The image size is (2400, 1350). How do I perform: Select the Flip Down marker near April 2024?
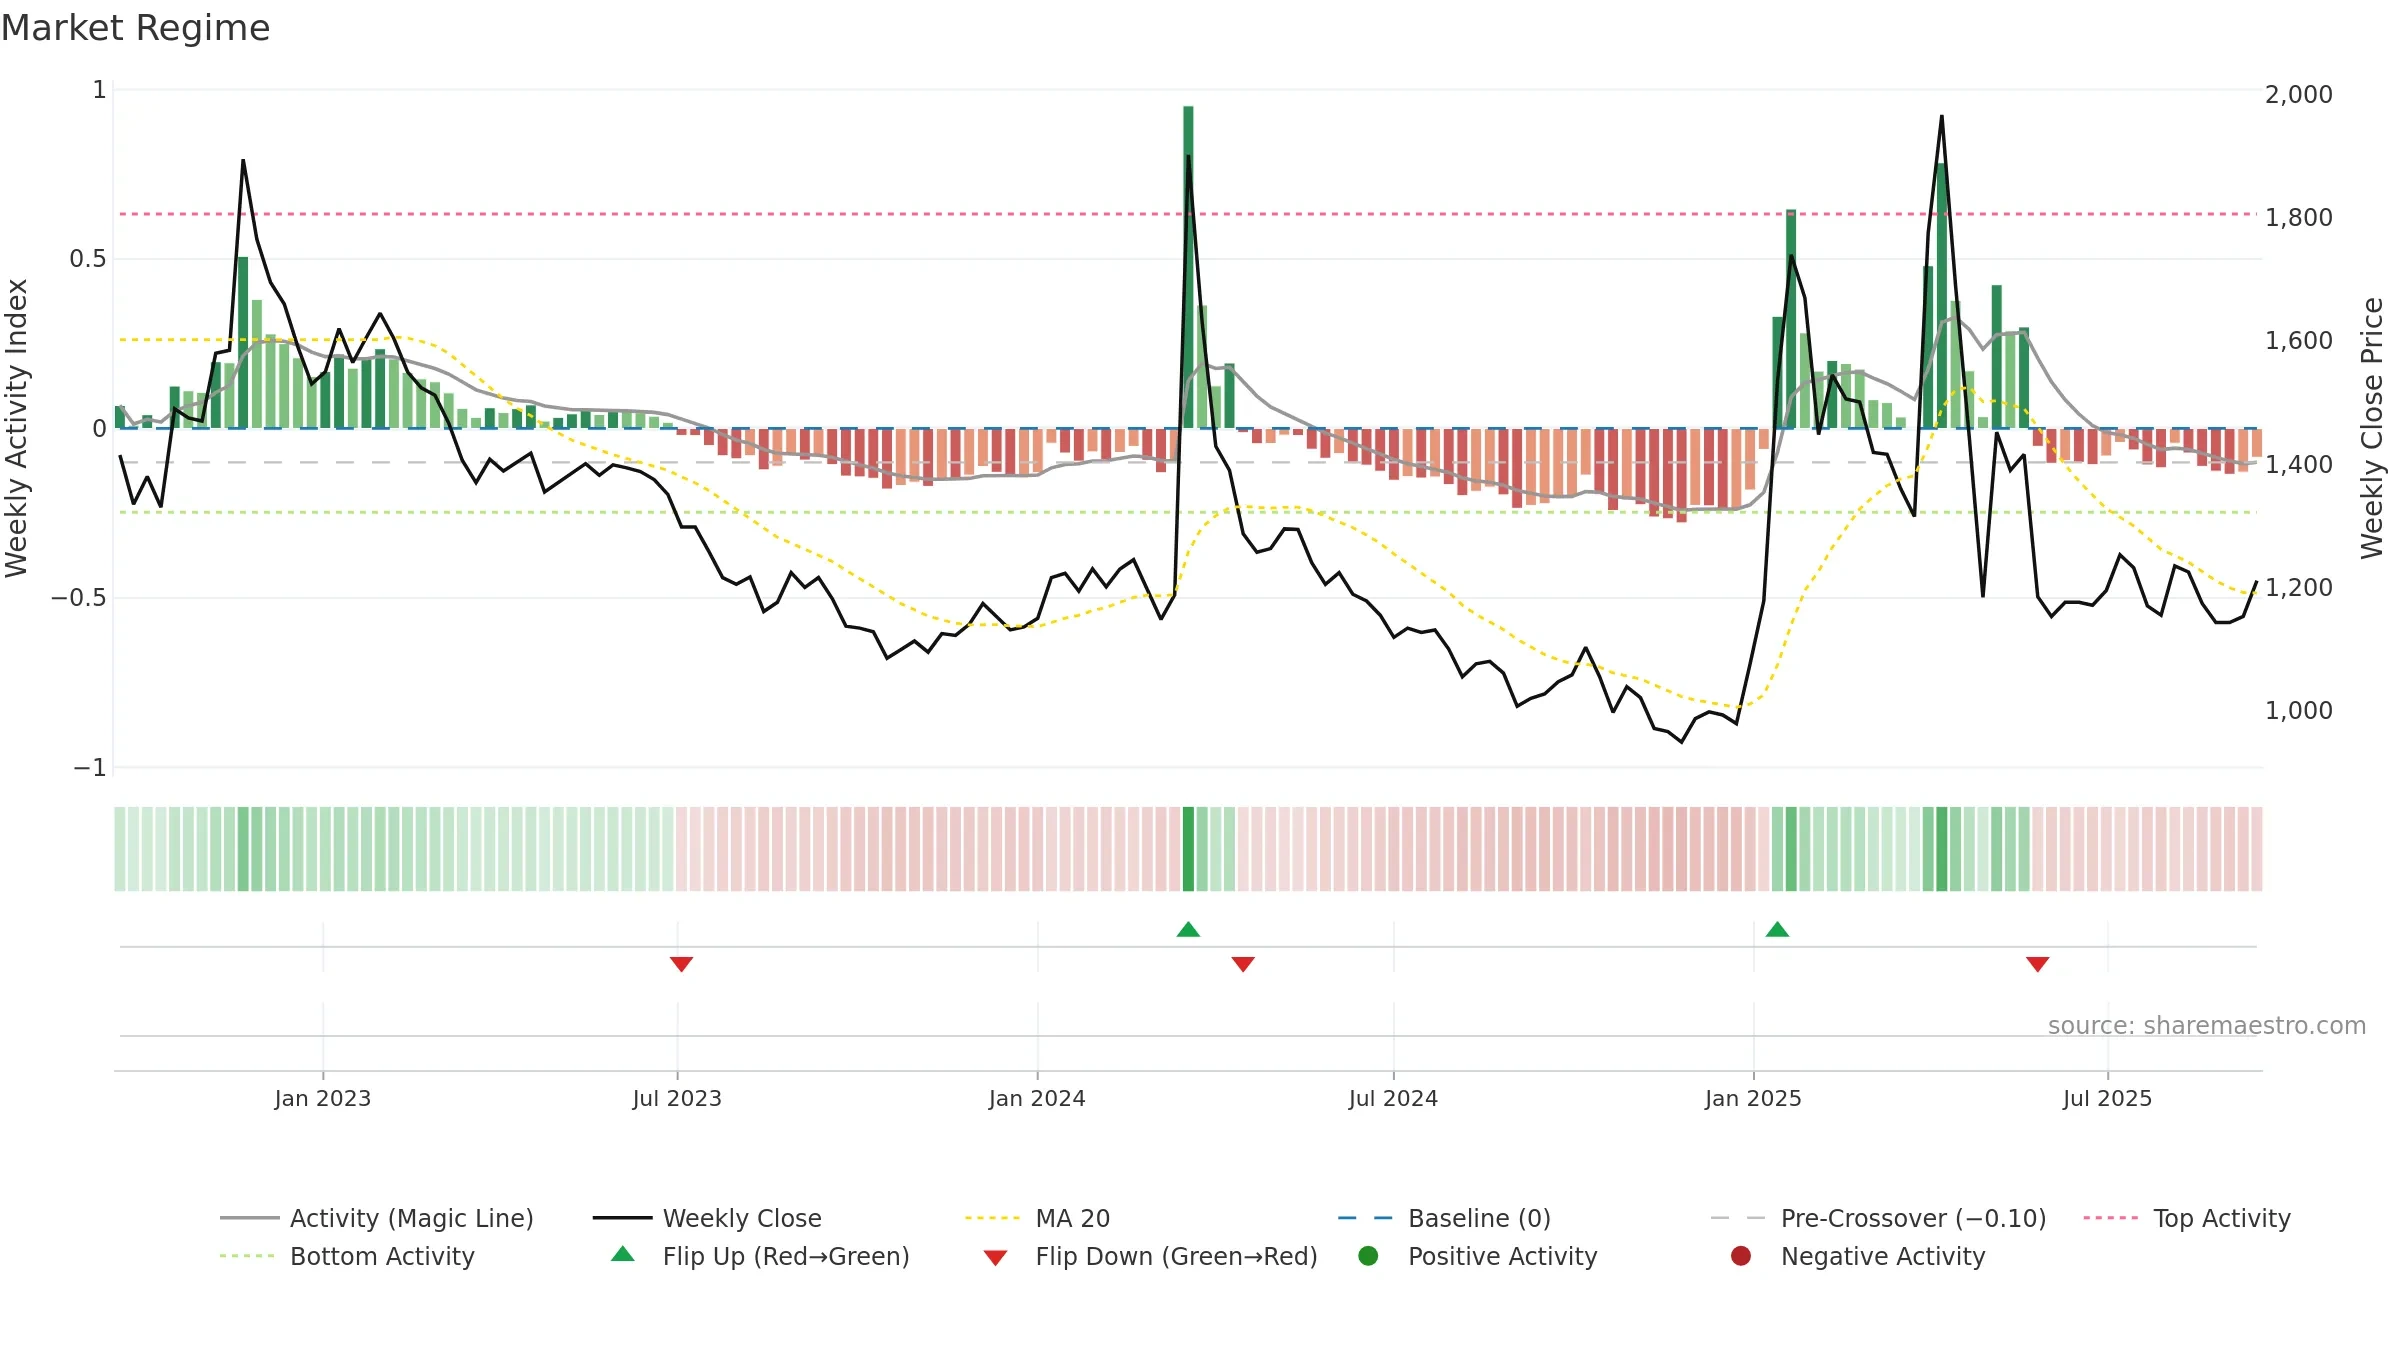[x=1243, y=964]
